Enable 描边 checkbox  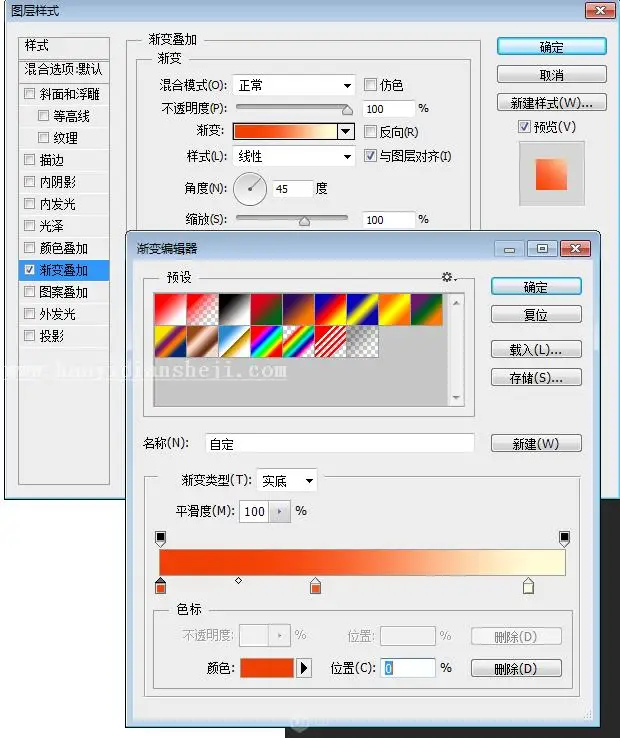point(29,160)
